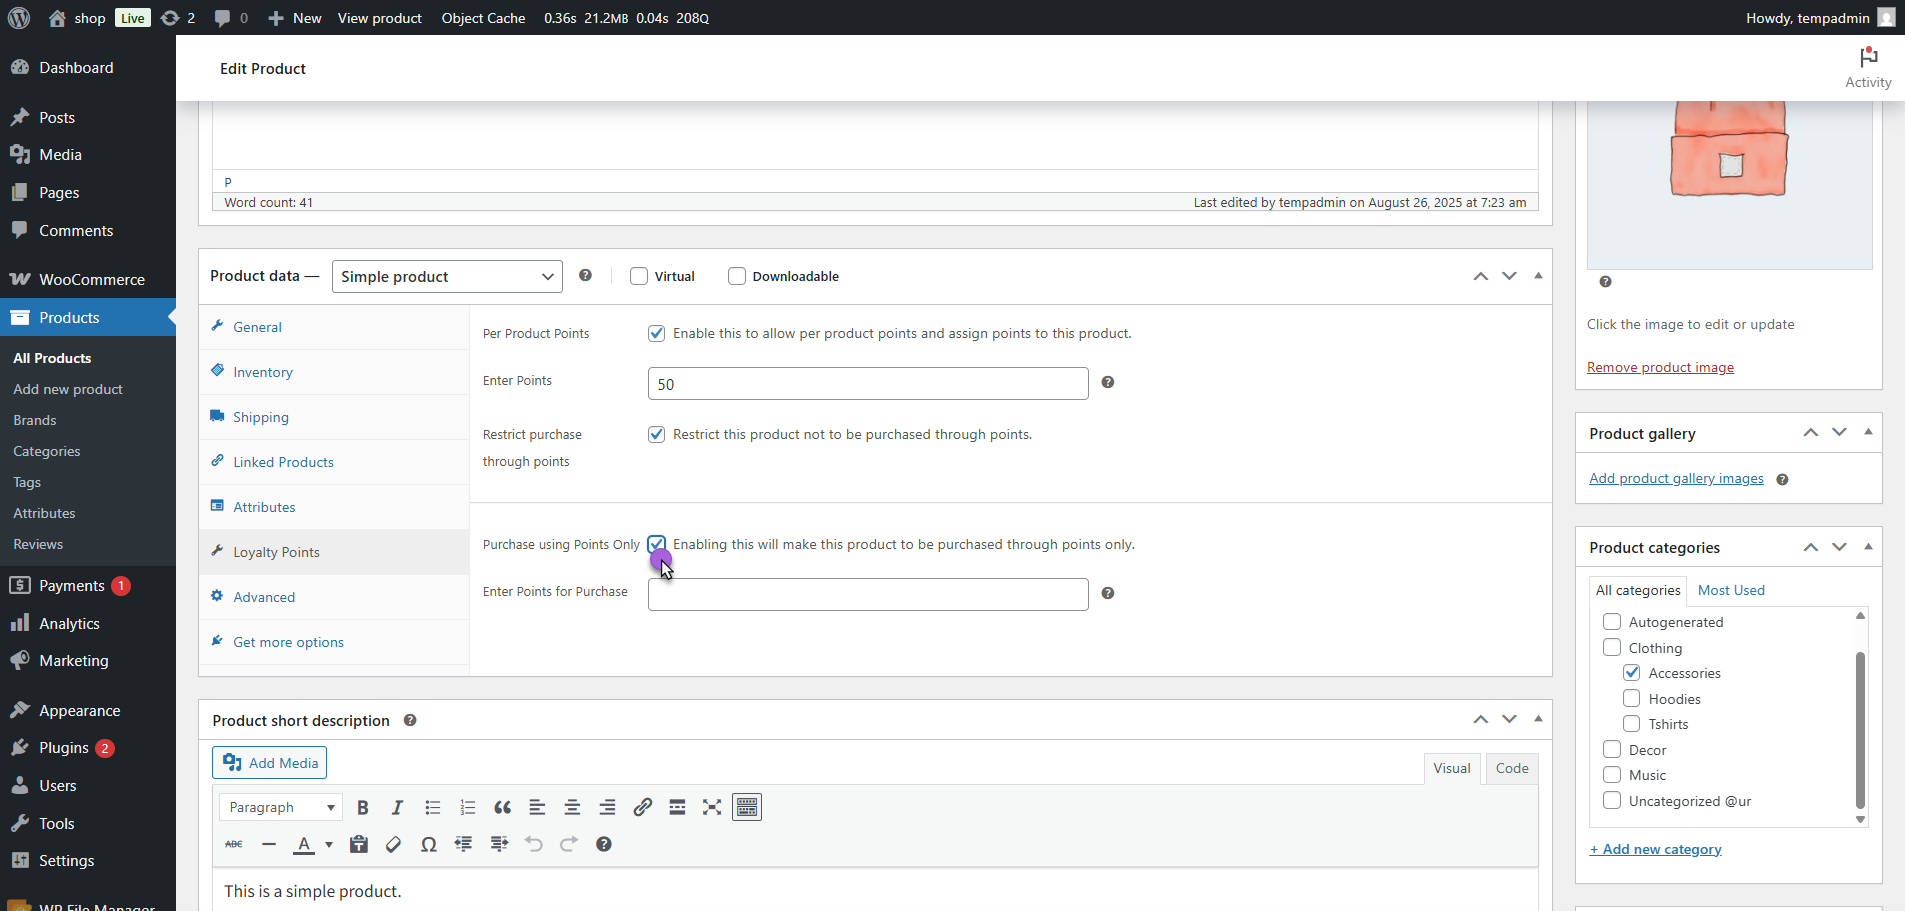The height and width of the screenshot is (911, 1905).
Task: Collapse the Product gallery panel
Action: (x=1867, y=433)
